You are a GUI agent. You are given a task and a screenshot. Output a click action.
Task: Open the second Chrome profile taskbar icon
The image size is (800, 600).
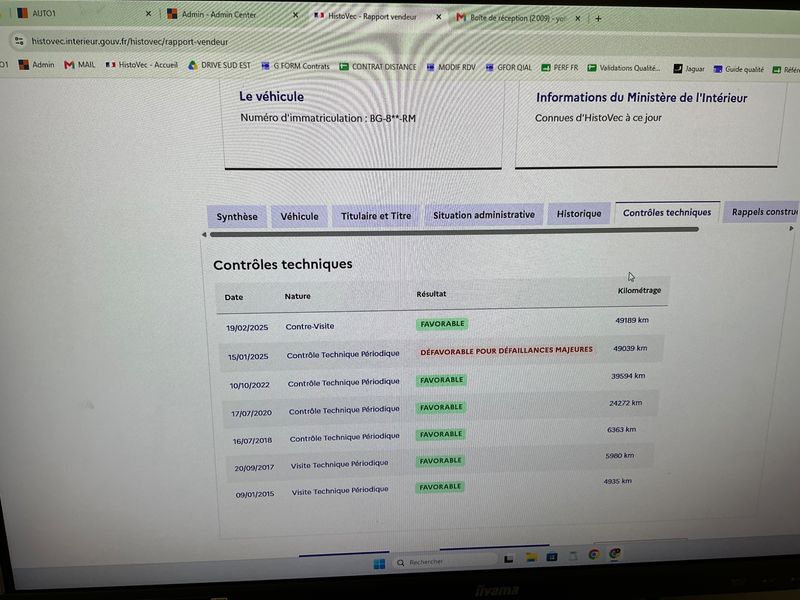[x=615, y=554]
